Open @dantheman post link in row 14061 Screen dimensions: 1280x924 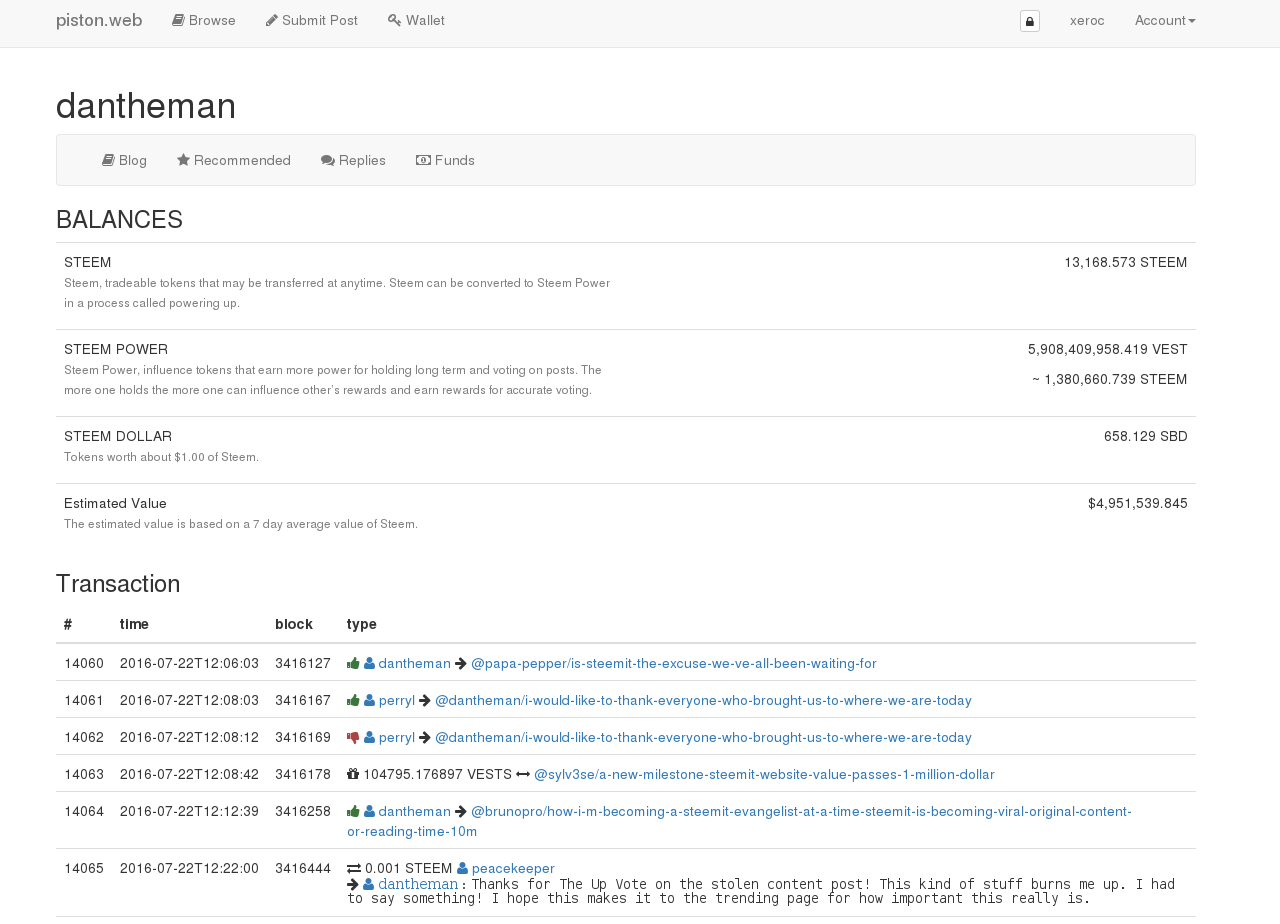pyautogui.click(x=703, y=700)
